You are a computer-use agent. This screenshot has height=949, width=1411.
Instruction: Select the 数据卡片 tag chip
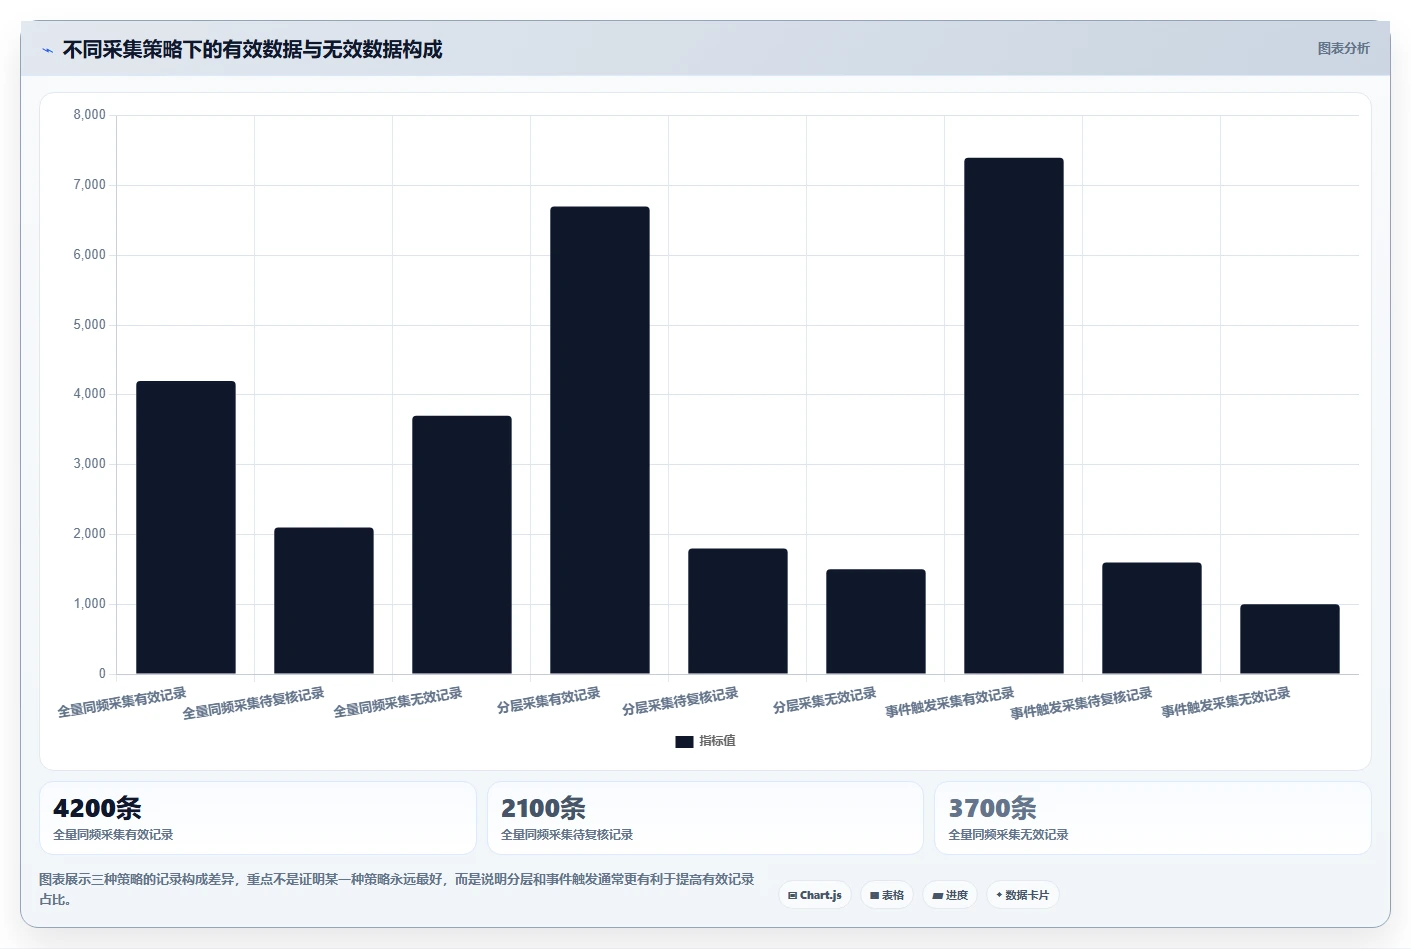point(1023,895)
